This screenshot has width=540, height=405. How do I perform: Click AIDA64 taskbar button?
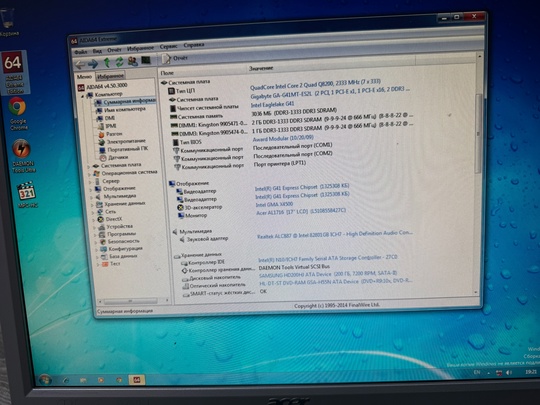pyautogui.click(x=137, y=380)
